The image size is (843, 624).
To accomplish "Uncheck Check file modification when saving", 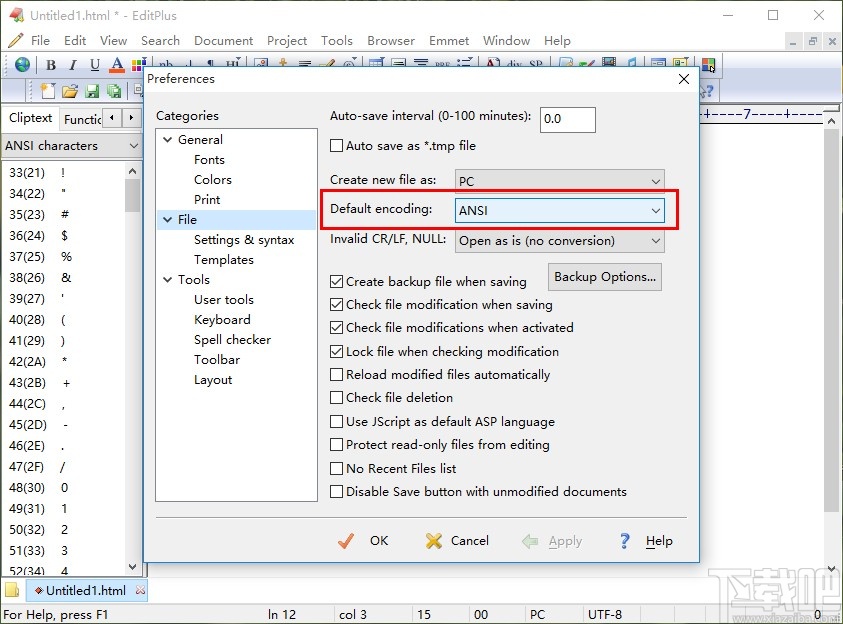I will tap(337, 305).
